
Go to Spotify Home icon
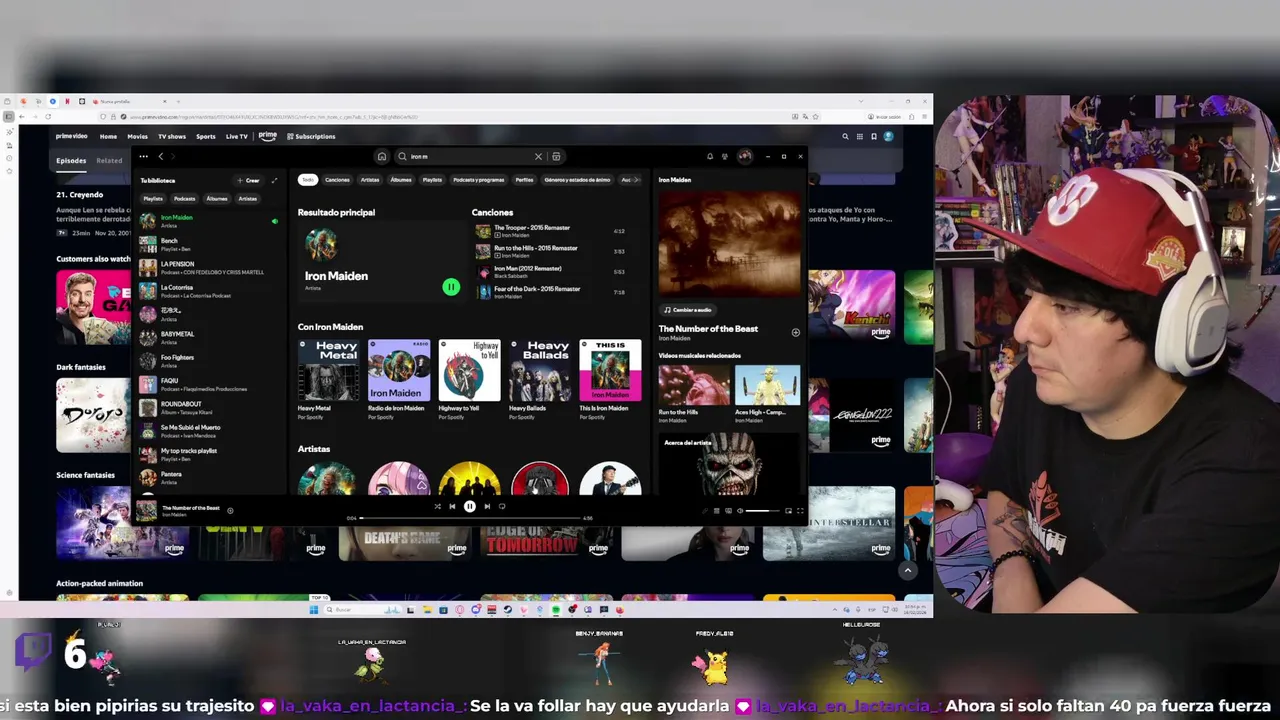[x=381, y=156]
